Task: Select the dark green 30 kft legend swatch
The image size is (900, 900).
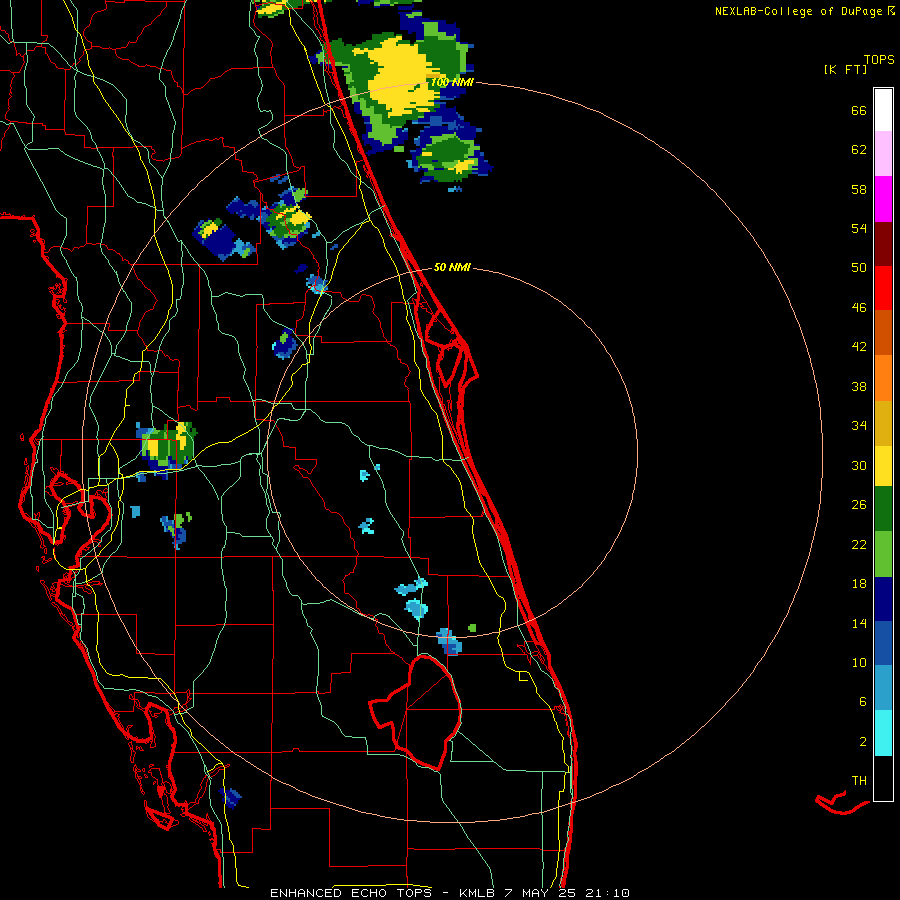Action: (x=883, y=509)
